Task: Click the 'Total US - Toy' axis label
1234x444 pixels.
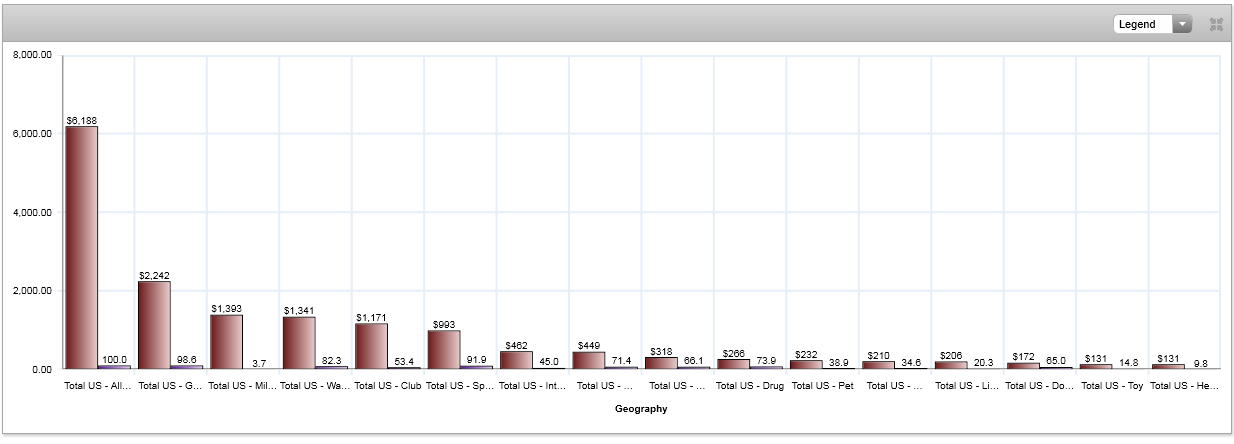Action: (x=1112, y=384)
